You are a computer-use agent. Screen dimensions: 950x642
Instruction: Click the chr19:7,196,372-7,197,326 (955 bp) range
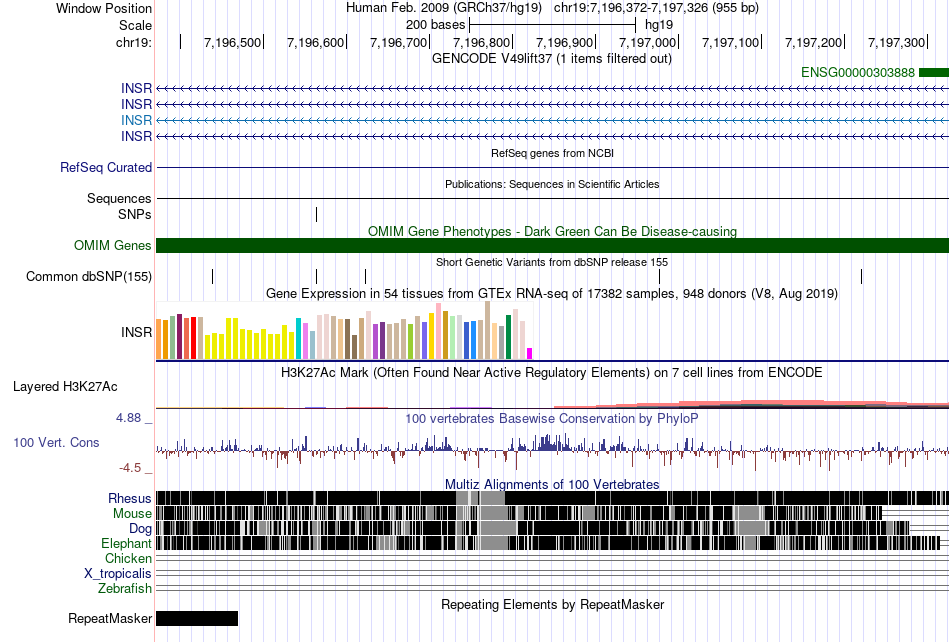(656, 8)
